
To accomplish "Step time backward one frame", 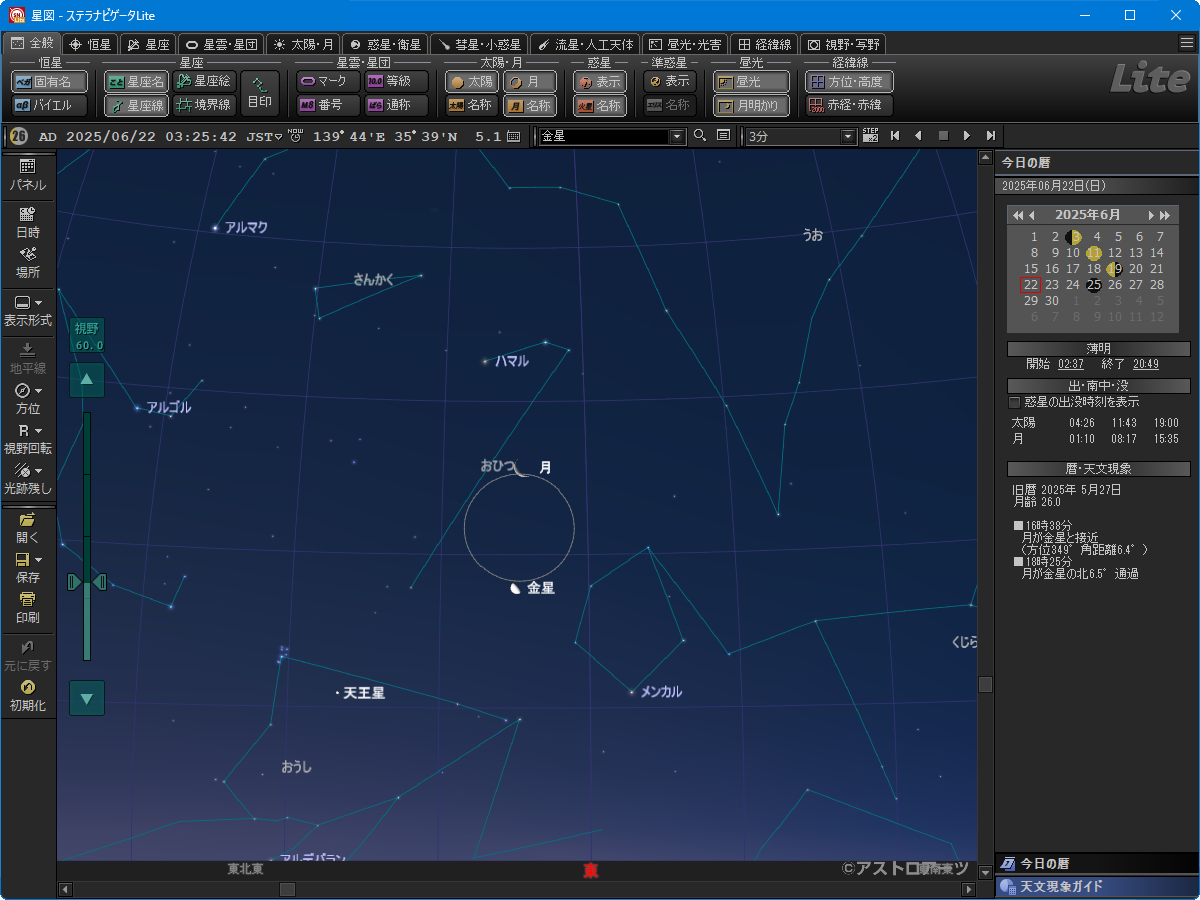I will pyautogui.click(x=918, y=135).
